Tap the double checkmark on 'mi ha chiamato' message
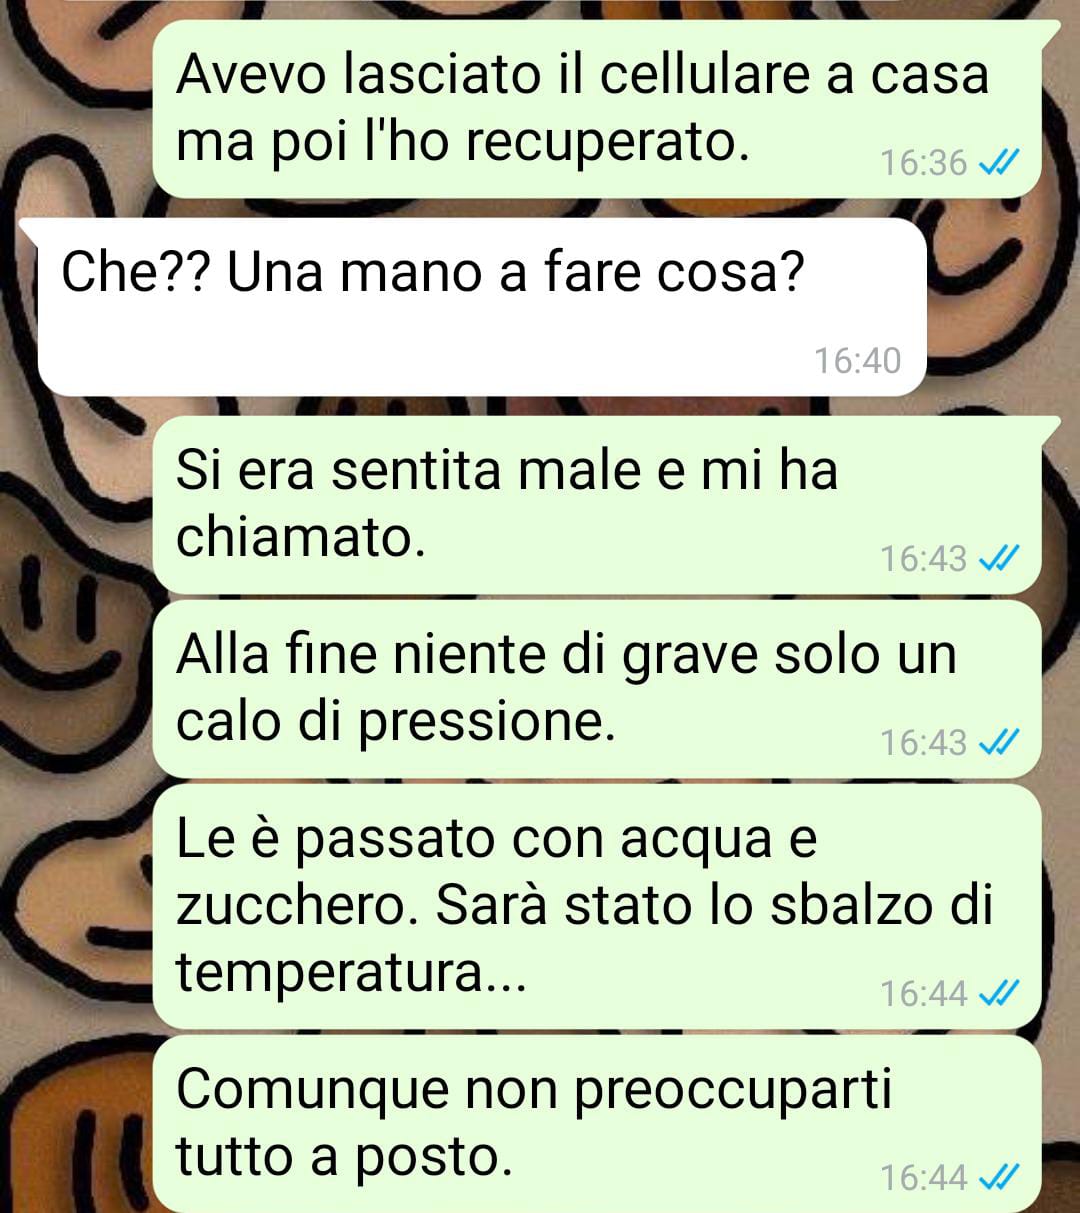The image size is (1080, 1213). 999,558
